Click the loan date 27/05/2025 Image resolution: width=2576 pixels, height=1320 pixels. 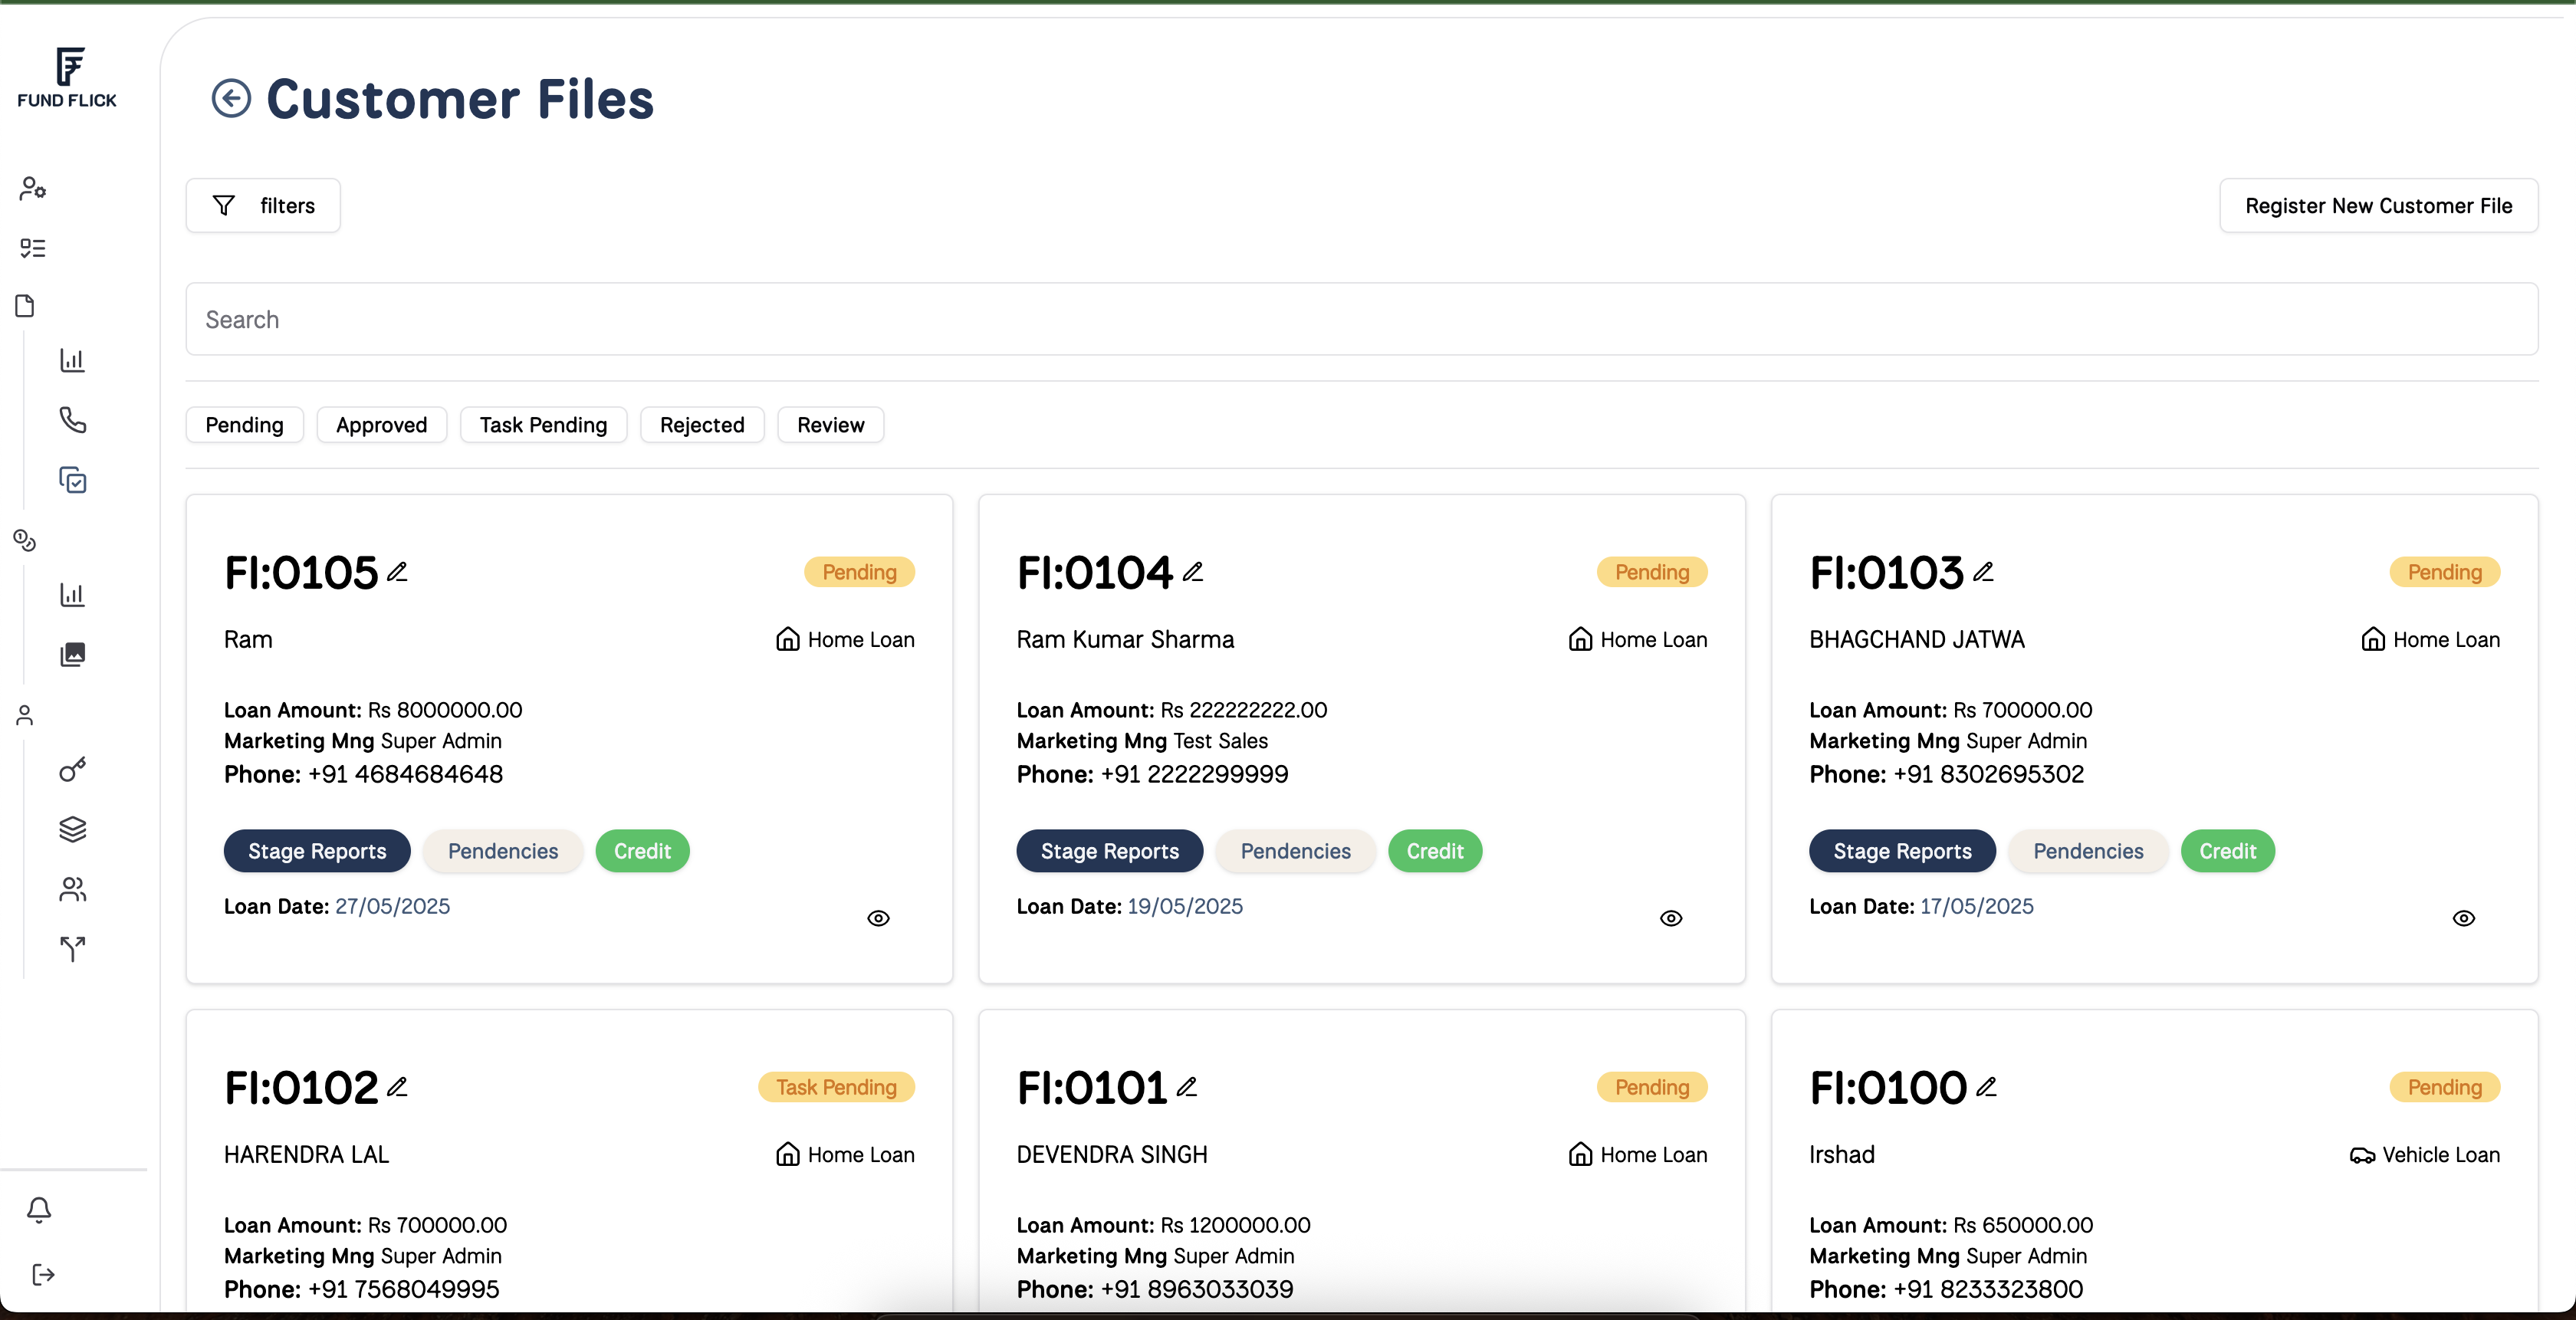pyautogui.click(x=392, y=906)
